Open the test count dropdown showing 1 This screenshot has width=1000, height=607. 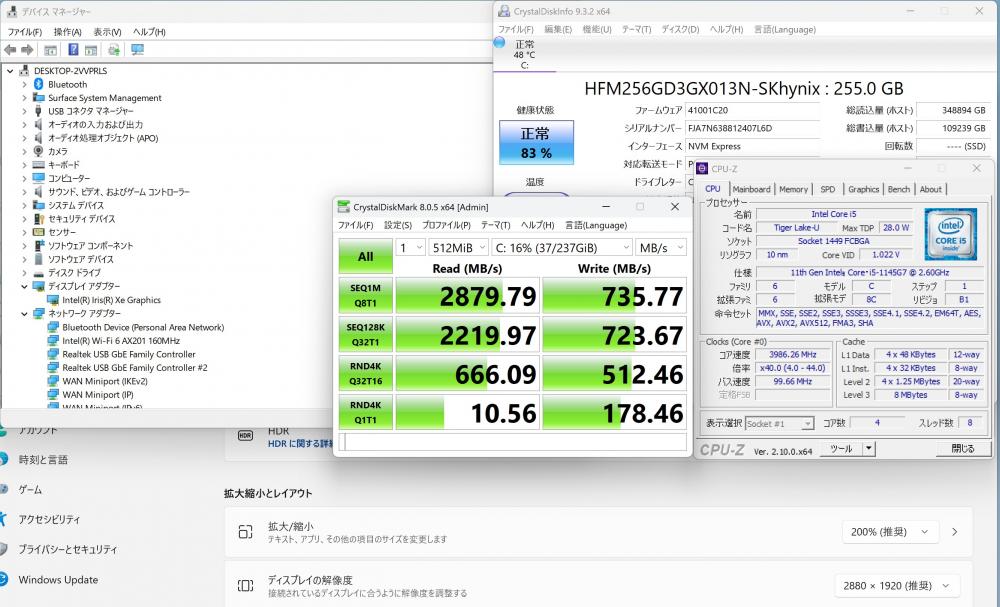pyautogui.click(x=411, y=247)
